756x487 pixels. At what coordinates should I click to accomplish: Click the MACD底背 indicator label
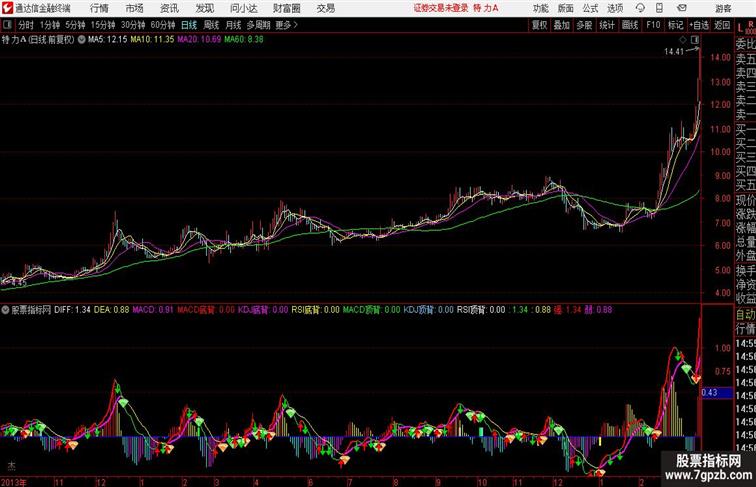(196, 310)
